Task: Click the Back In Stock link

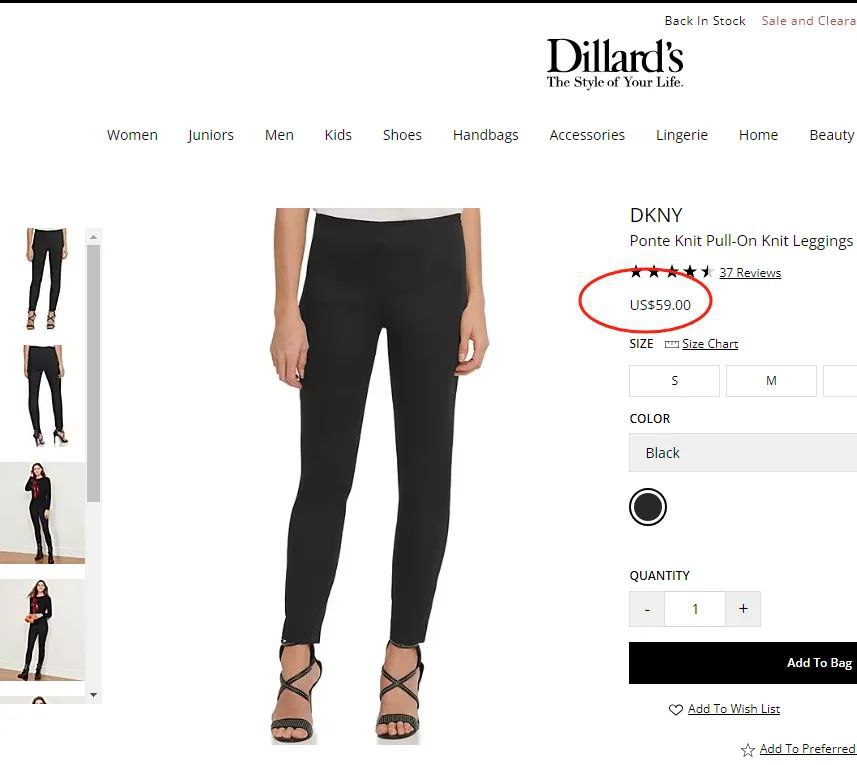Action: (705, 21)
